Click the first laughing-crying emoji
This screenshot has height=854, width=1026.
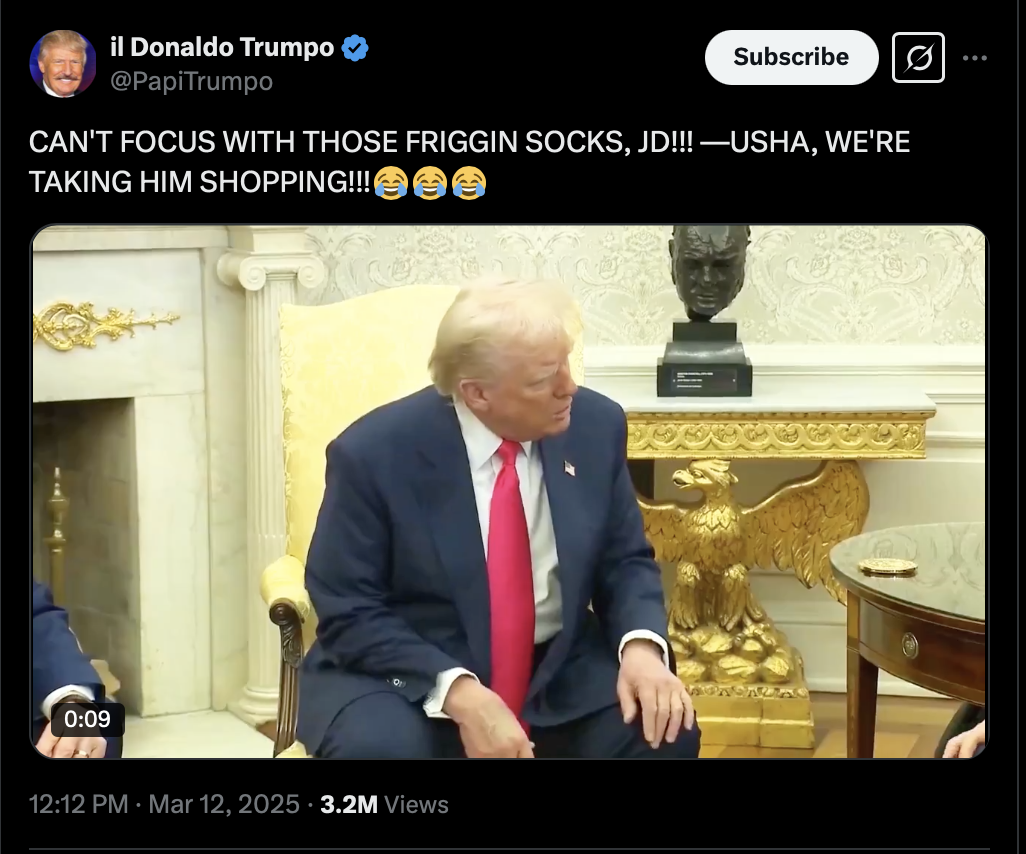pos(391,182)
